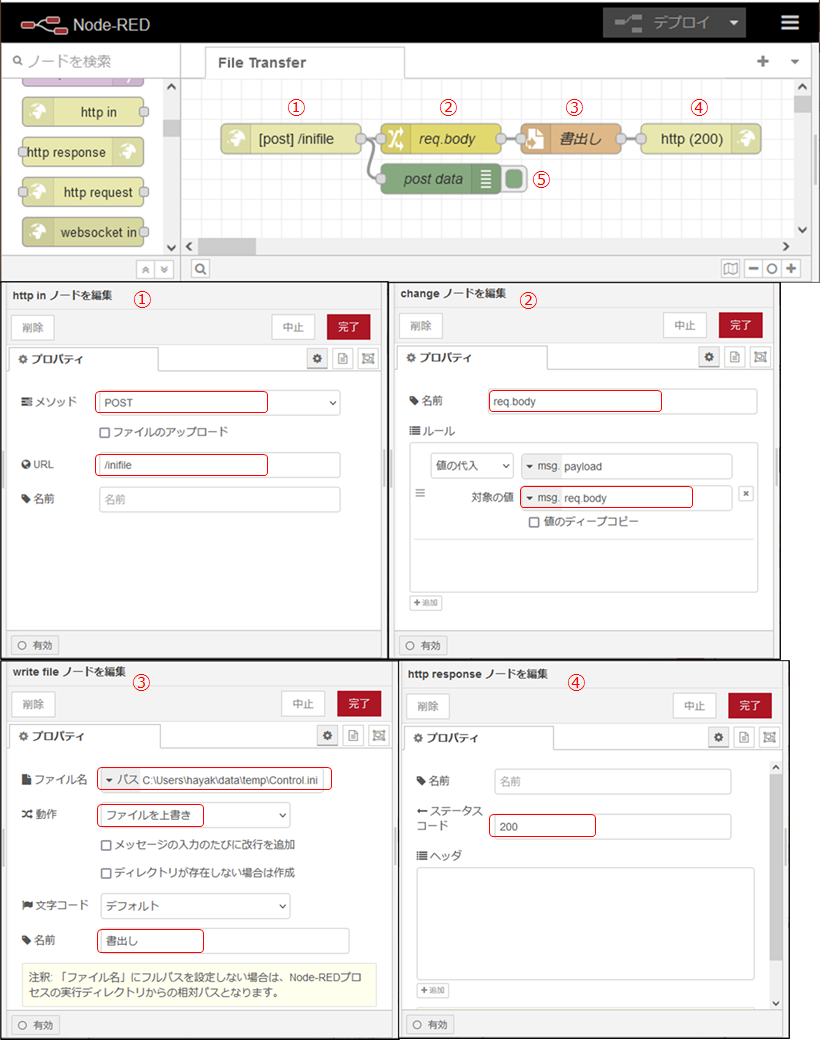Click the zoom in plus button on the canvas
This screenshot has width=820, height=1040.
792,268
